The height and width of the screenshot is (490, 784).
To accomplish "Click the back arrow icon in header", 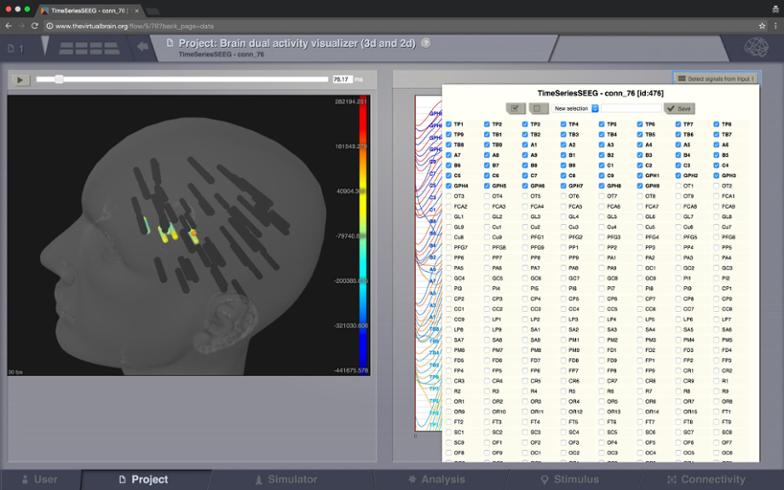I will point(143,46).
